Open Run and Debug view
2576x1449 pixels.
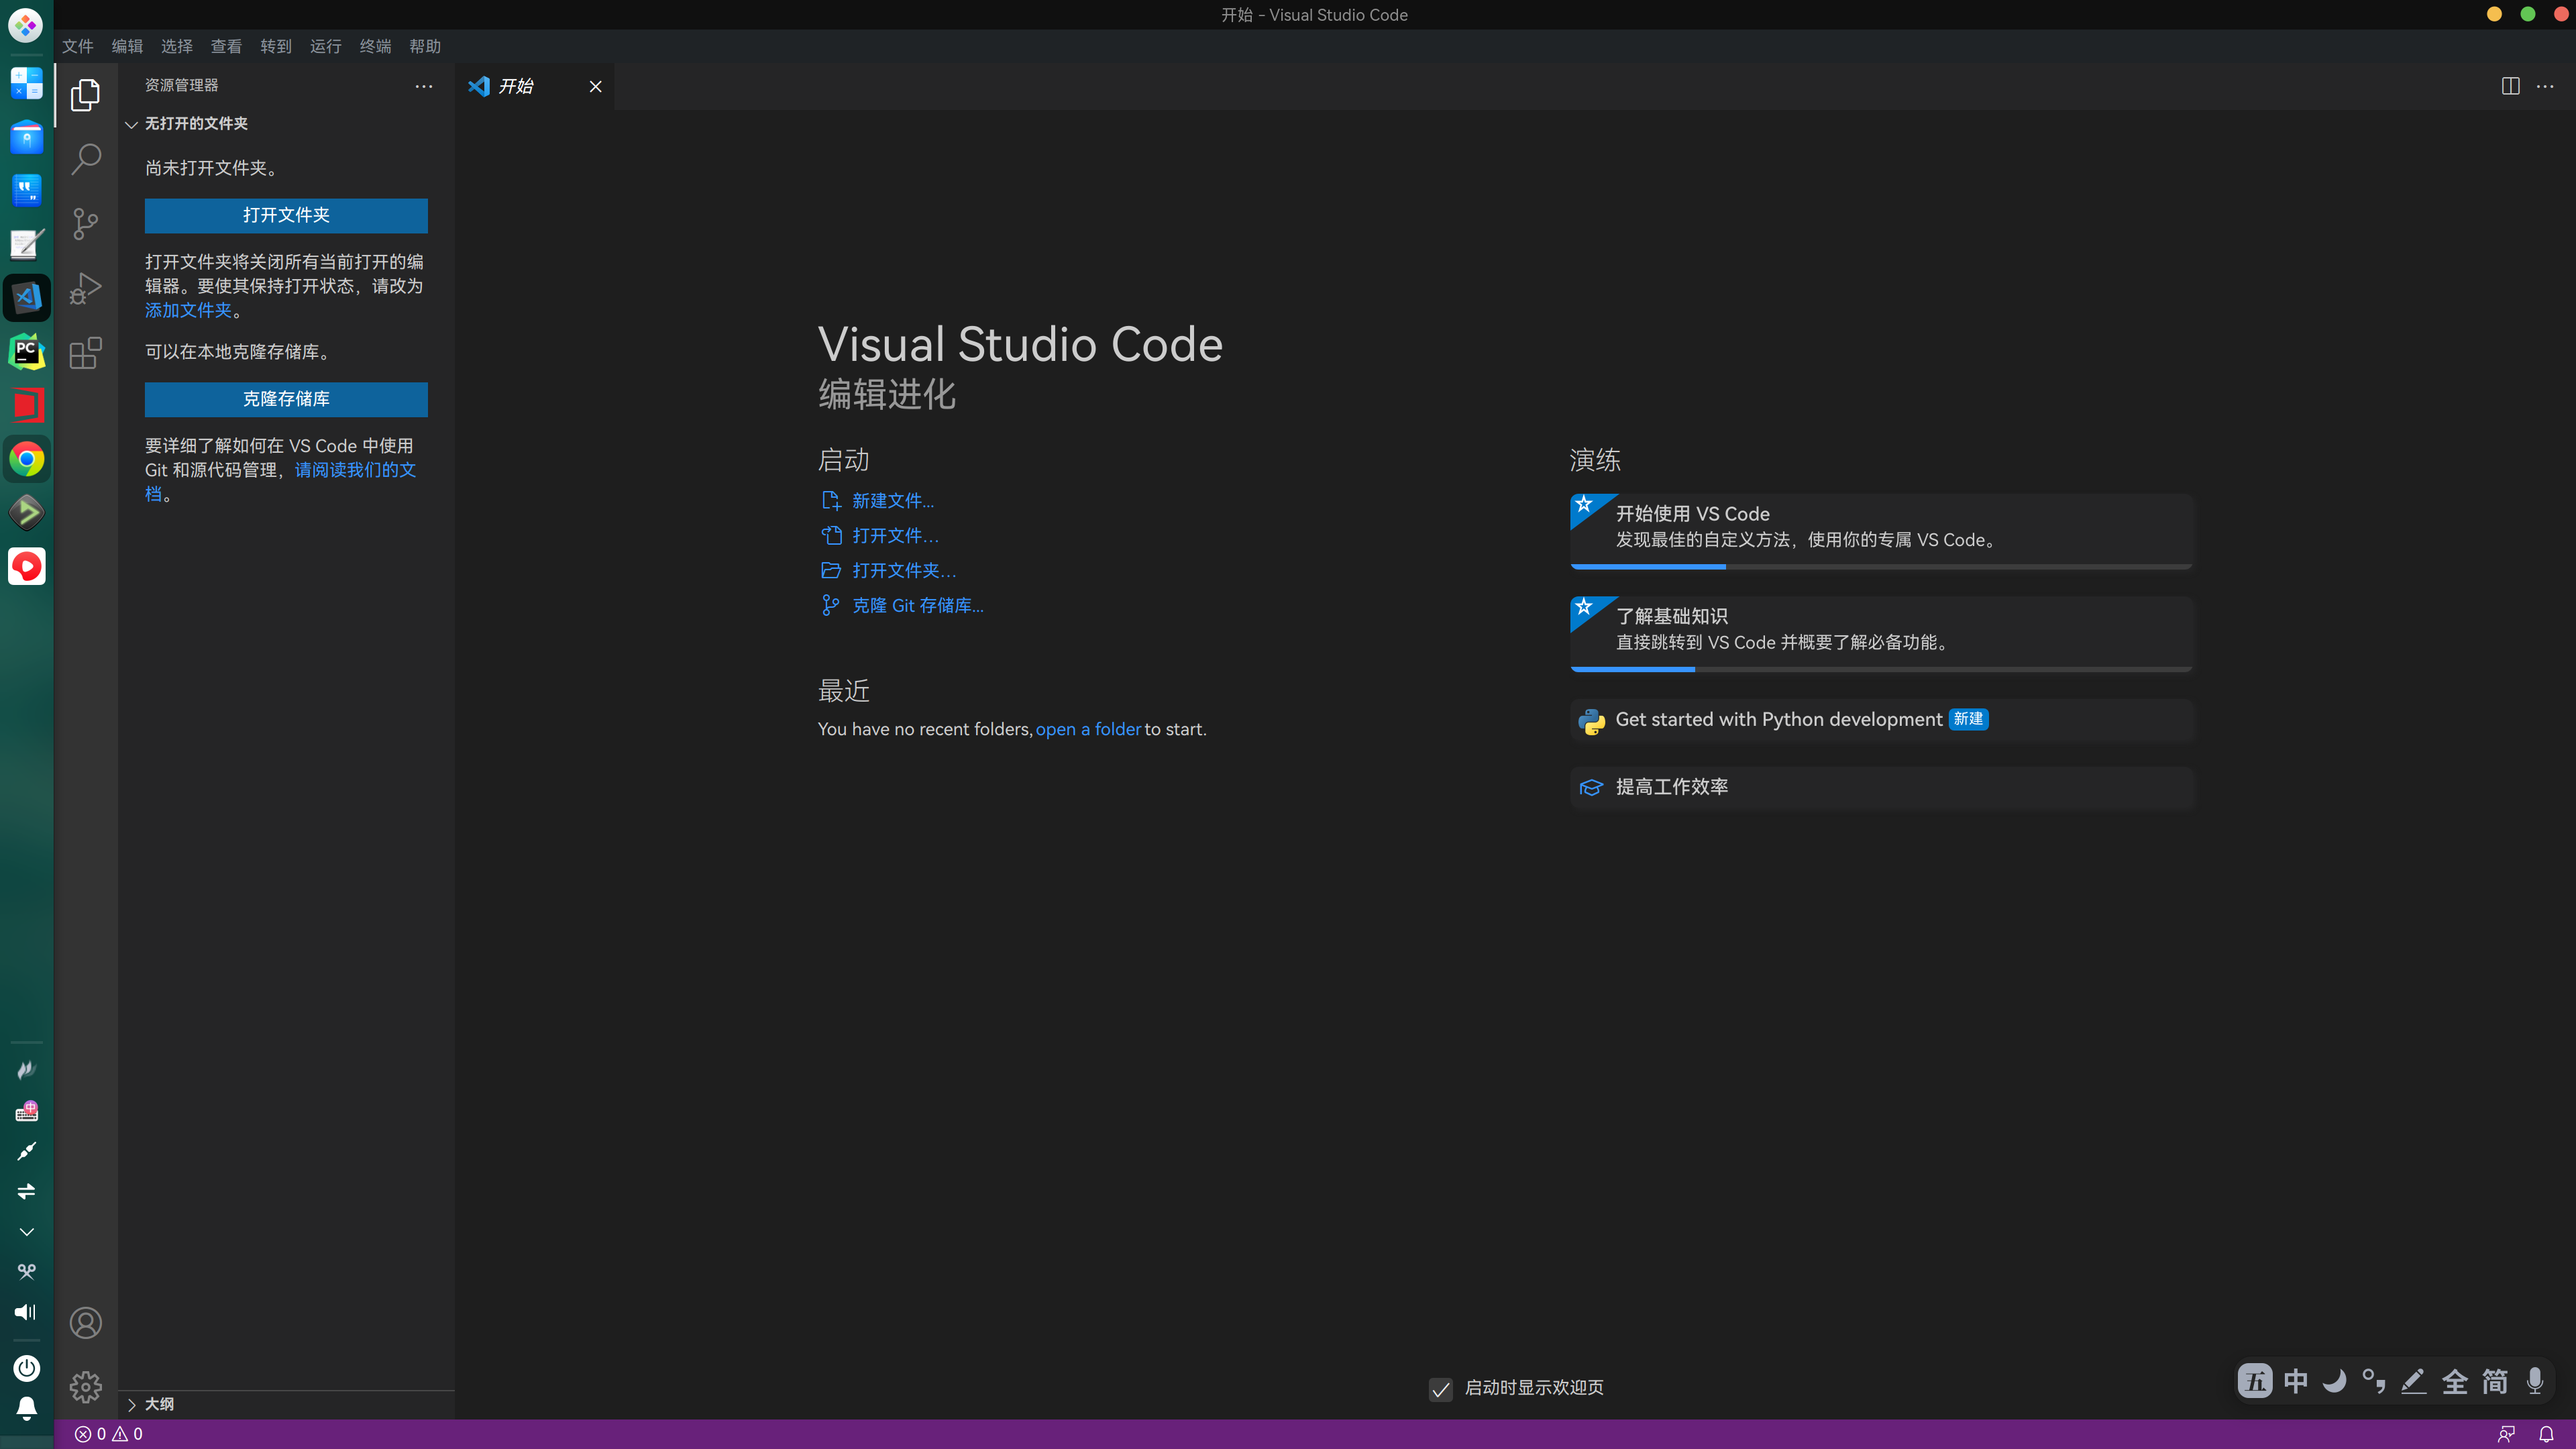[x=86, y=289]
